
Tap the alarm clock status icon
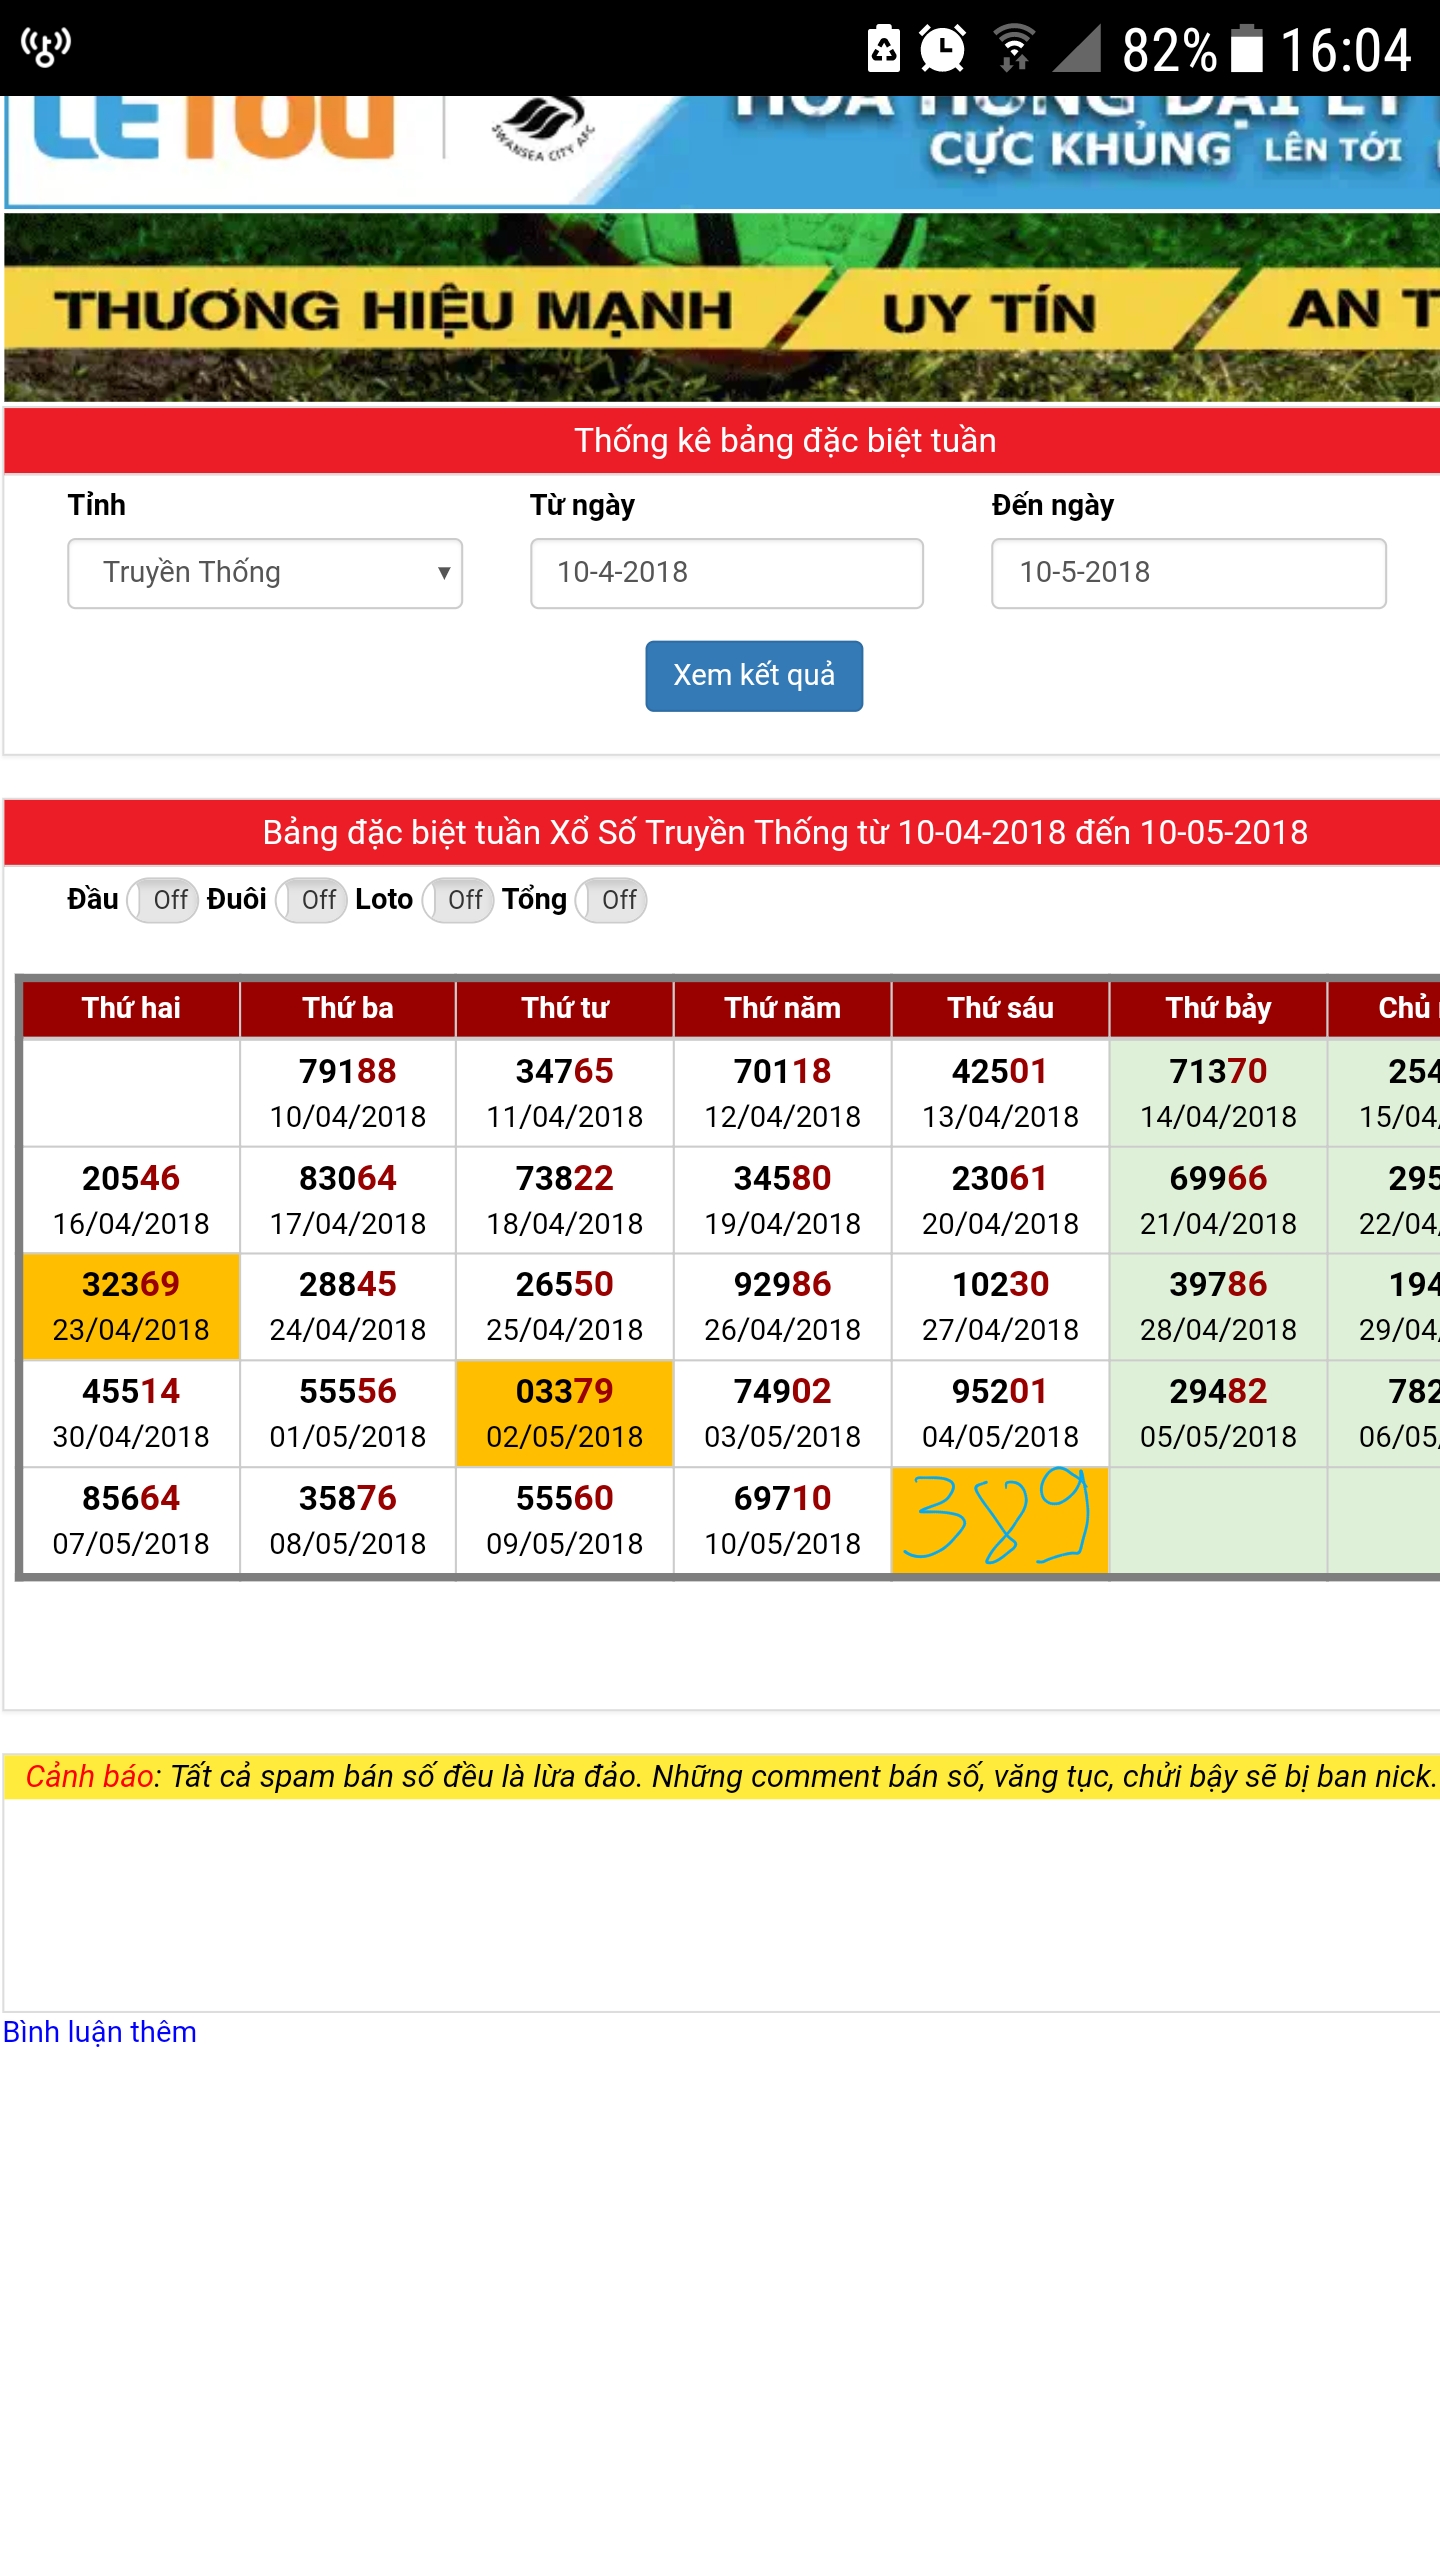click(942, 48)
